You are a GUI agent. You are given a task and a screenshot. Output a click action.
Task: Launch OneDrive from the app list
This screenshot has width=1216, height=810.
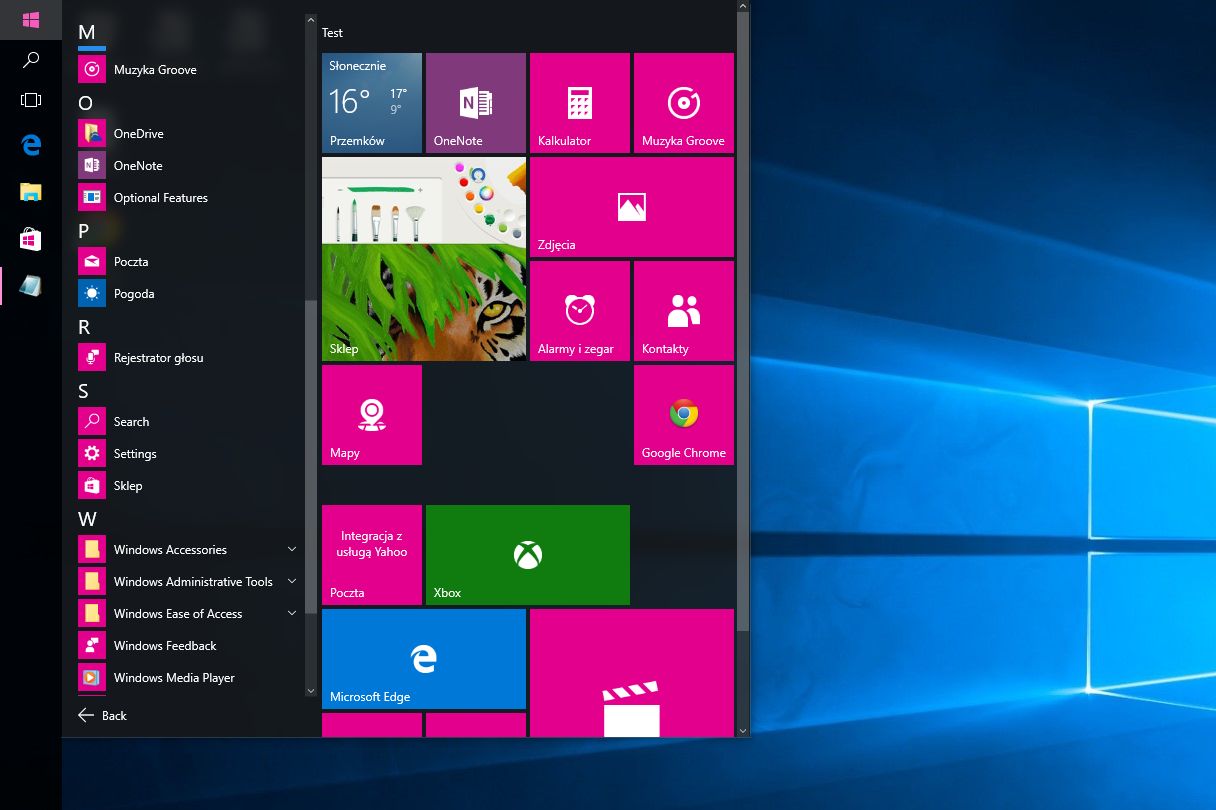coord(190,134)
